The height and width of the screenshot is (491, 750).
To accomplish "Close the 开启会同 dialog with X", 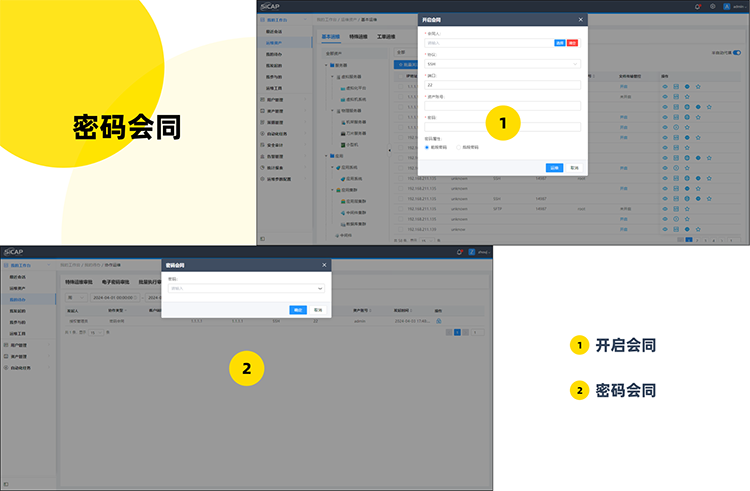I will click(x=580, y=19).
